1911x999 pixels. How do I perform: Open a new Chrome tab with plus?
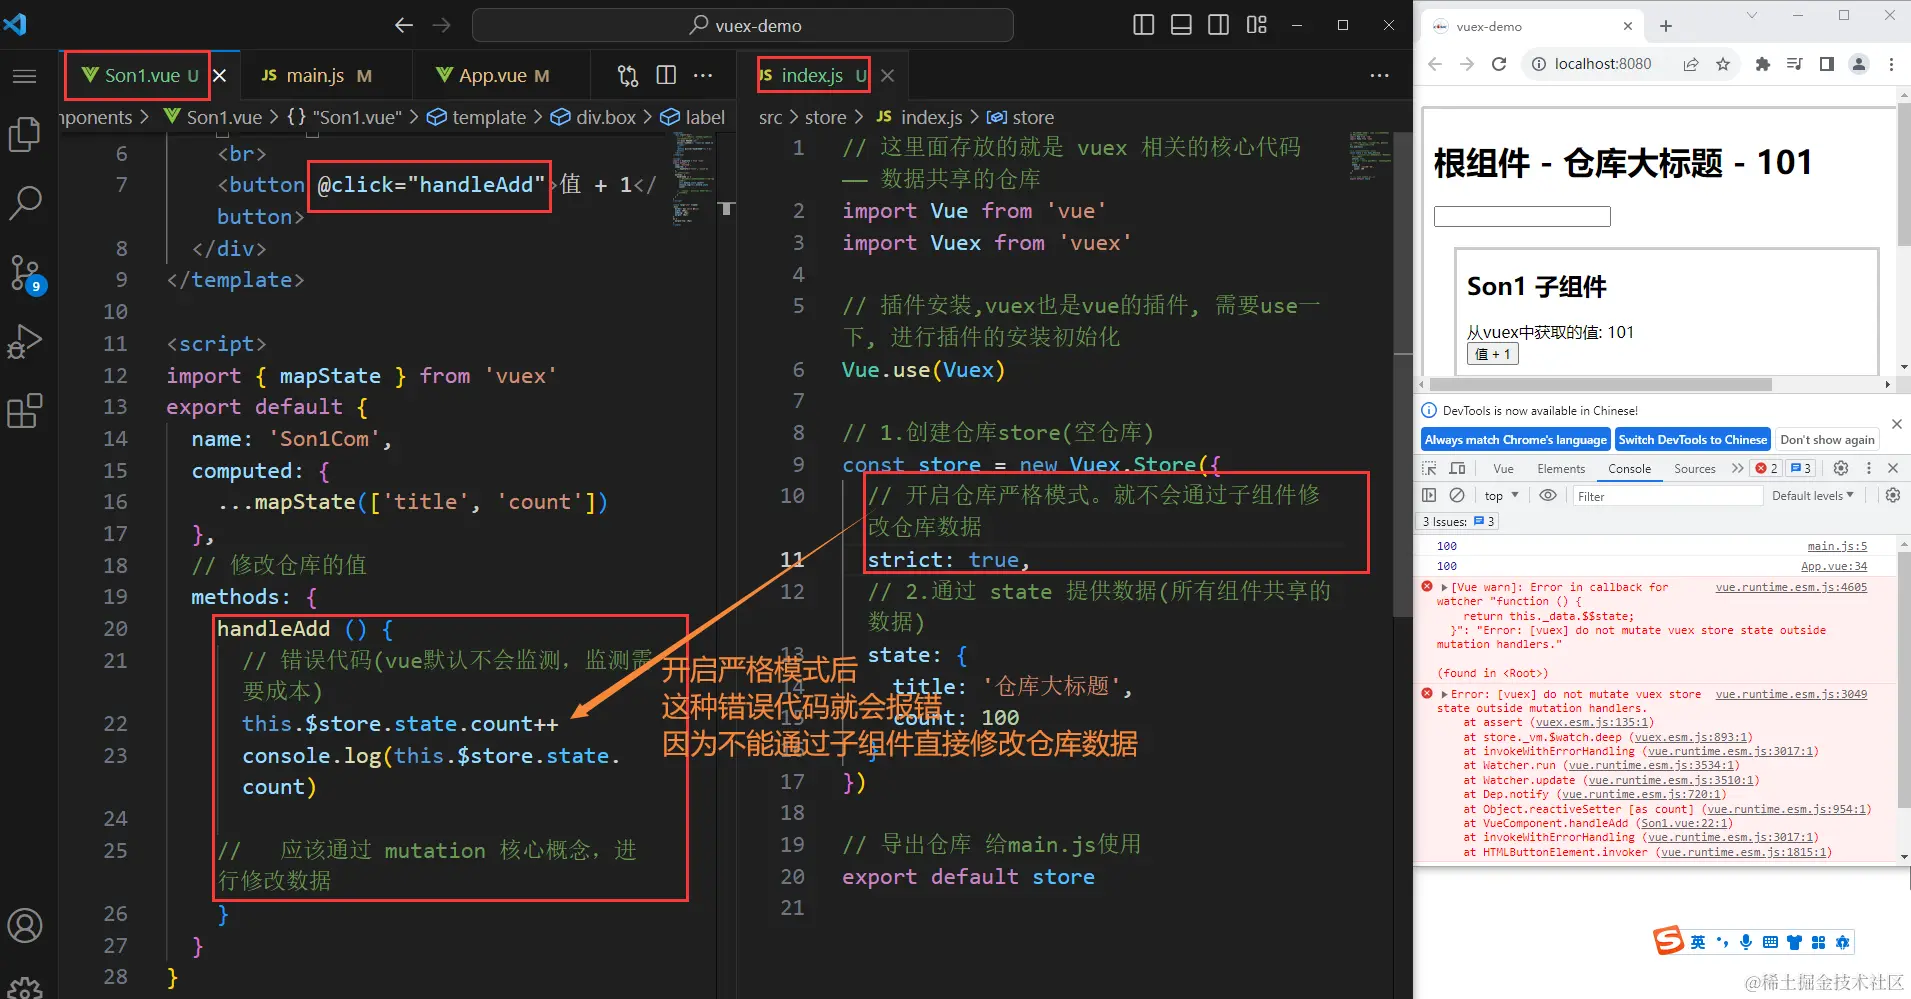tap(1666, 26)
